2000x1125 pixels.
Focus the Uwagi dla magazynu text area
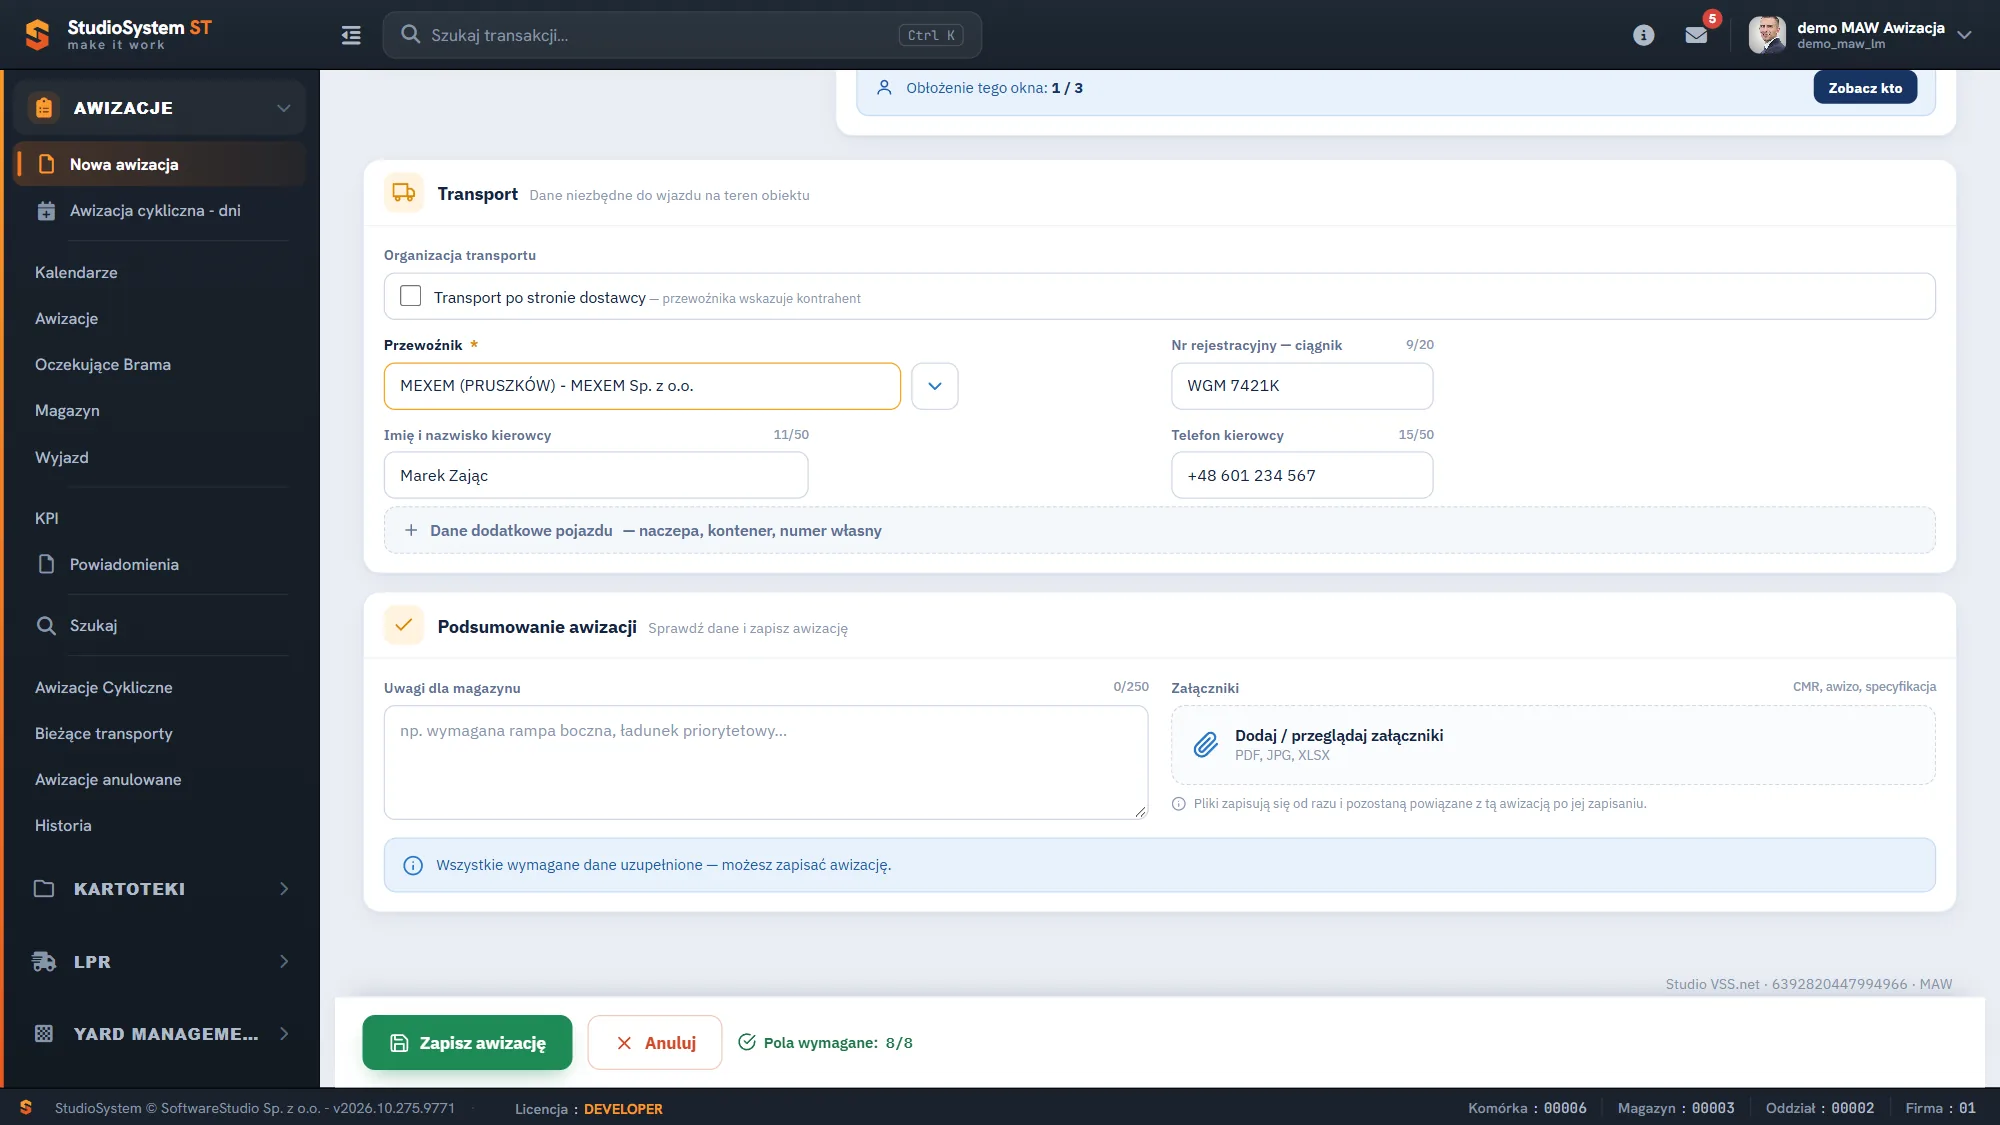coord(766,762)
